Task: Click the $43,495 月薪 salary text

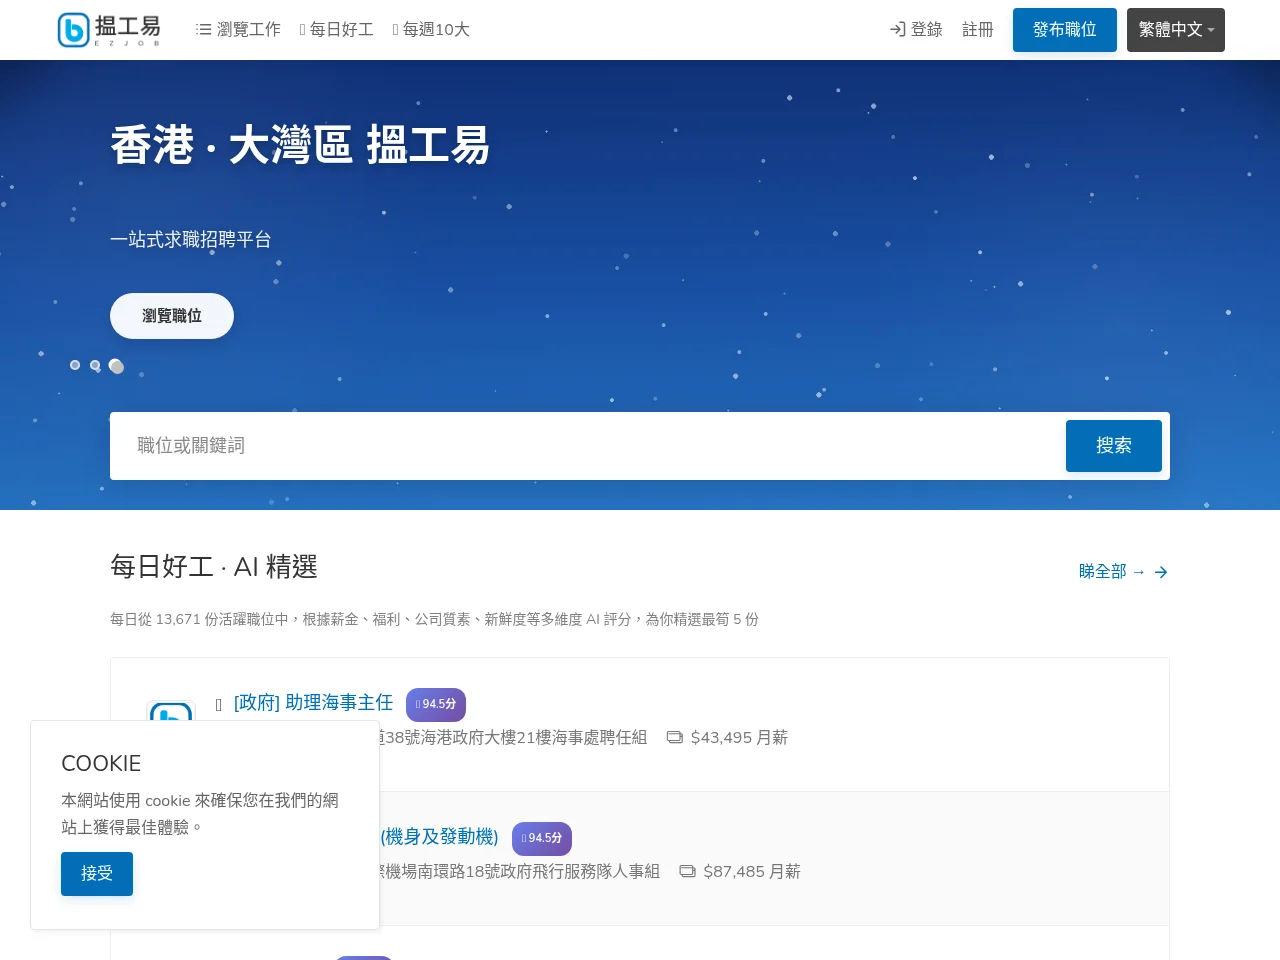Action: click(739, 738)
